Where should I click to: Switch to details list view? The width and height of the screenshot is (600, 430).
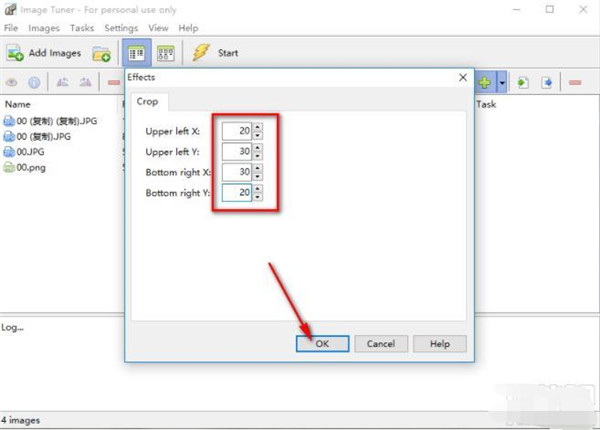click(x=136, y=54)
